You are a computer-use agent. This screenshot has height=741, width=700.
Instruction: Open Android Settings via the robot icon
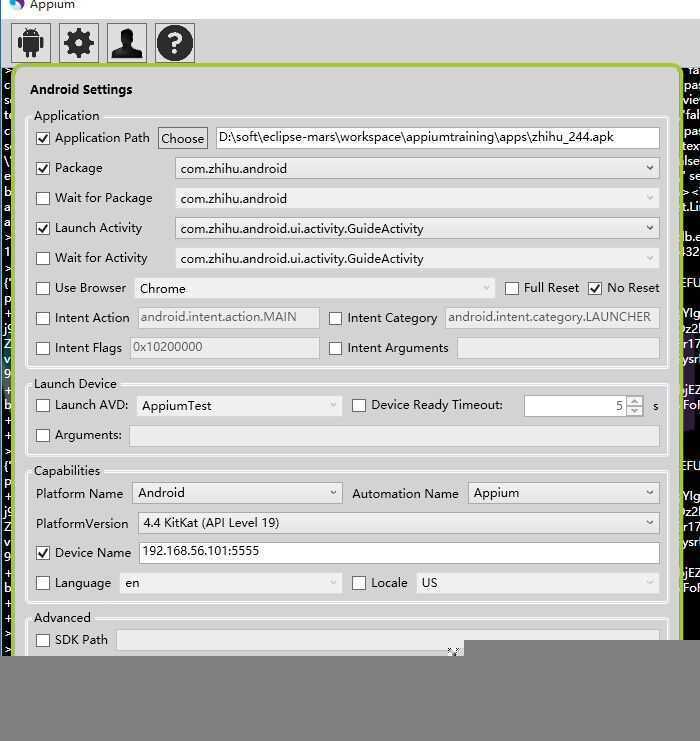(x=31, y=43)
